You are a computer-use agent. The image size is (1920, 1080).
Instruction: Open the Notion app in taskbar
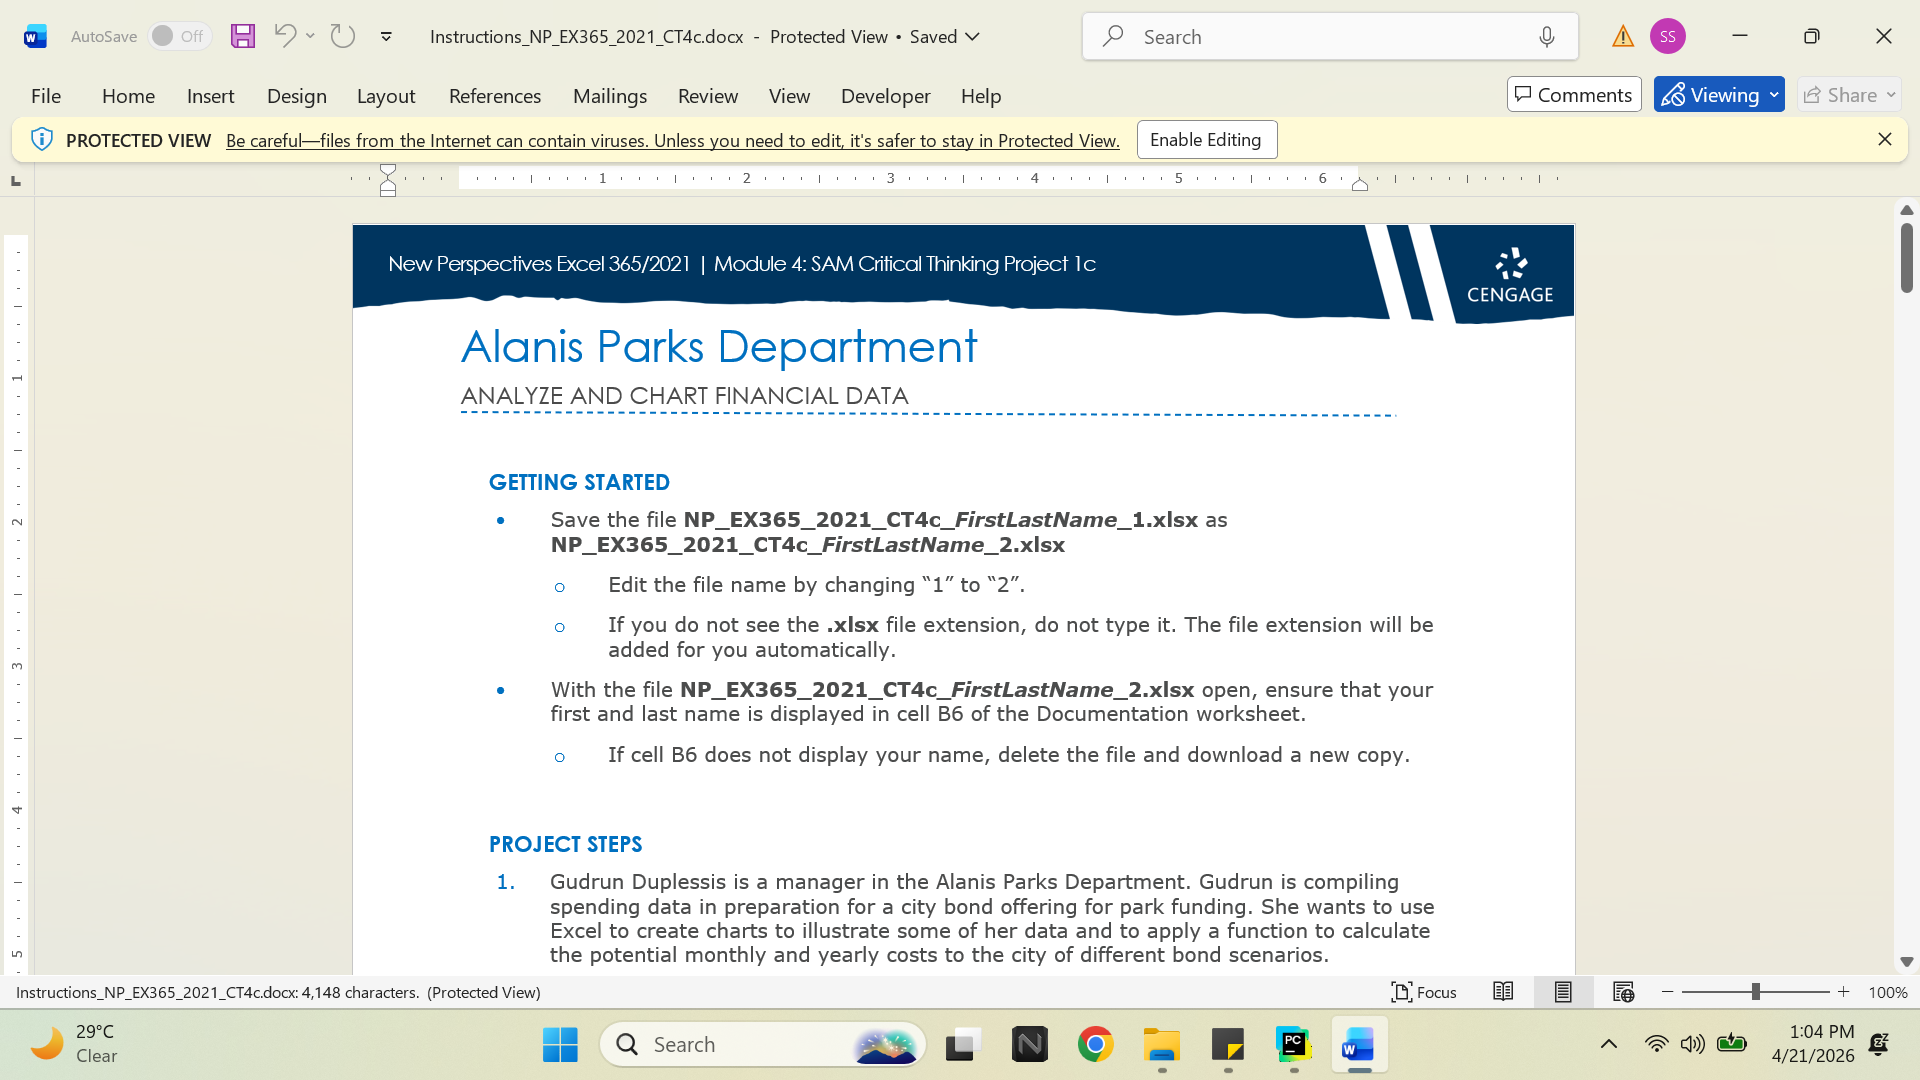pos(1029,1045)
